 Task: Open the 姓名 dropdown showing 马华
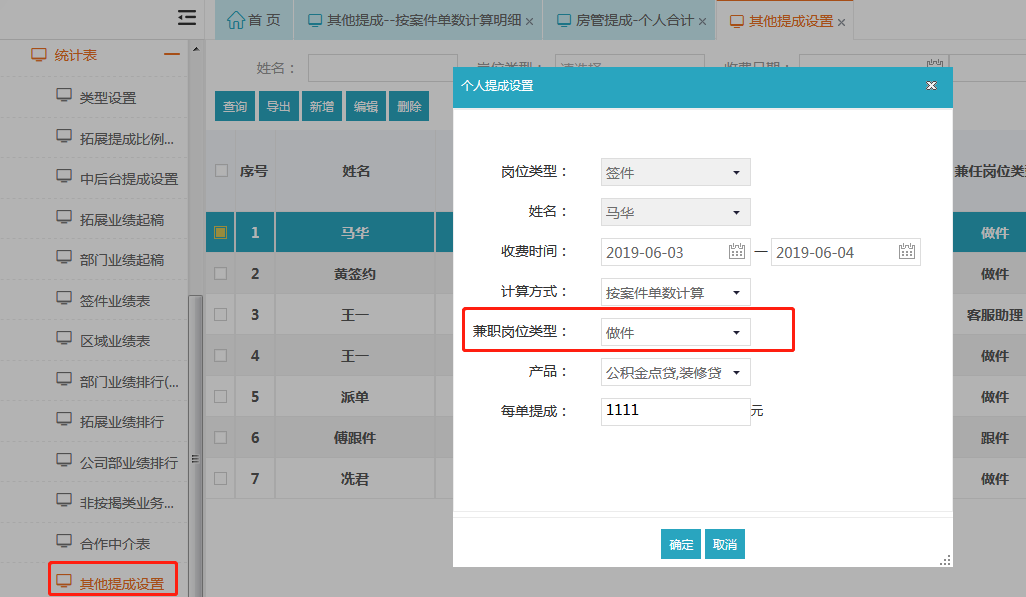(675, 212)
